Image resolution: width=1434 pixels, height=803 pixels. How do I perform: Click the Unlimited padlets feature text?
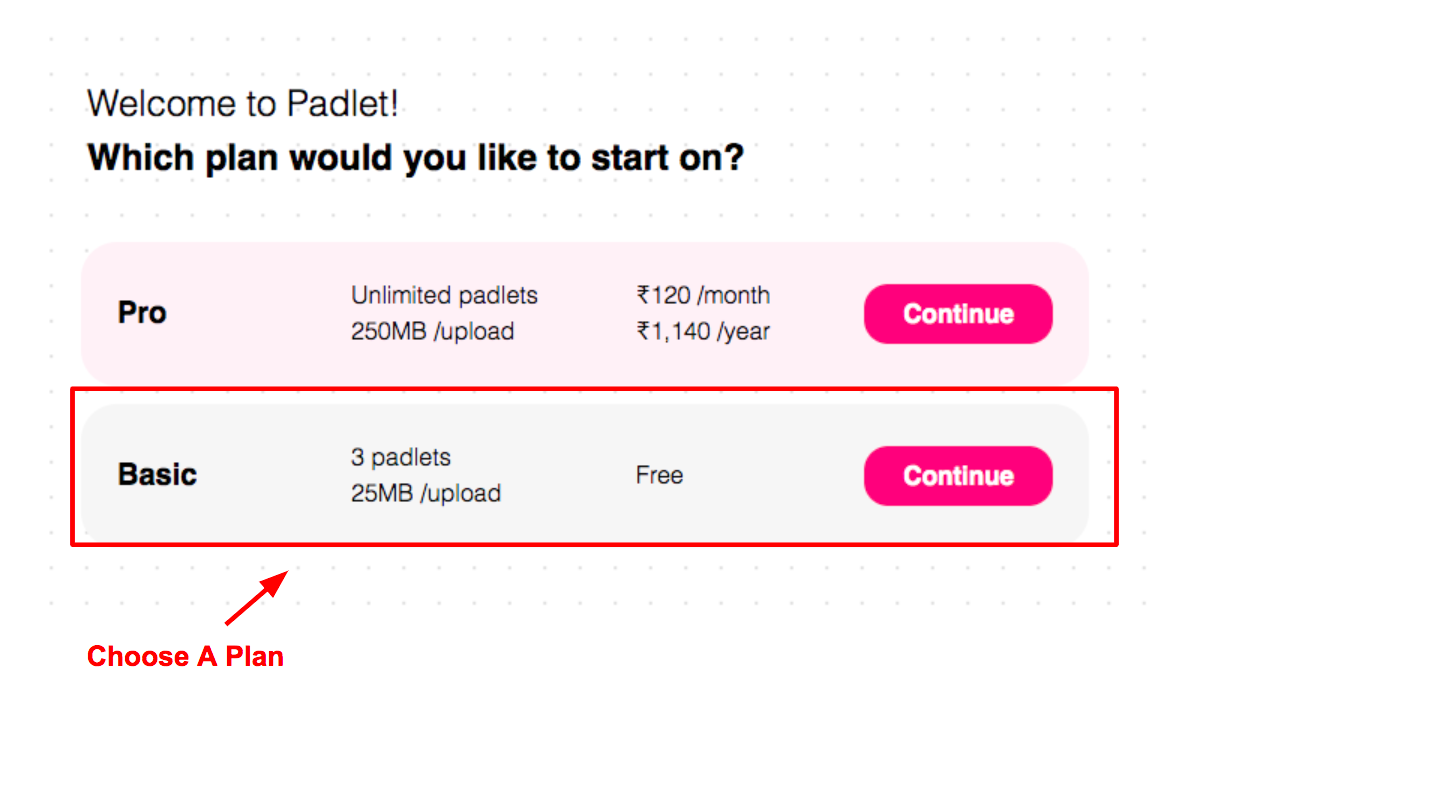(444, 295)
